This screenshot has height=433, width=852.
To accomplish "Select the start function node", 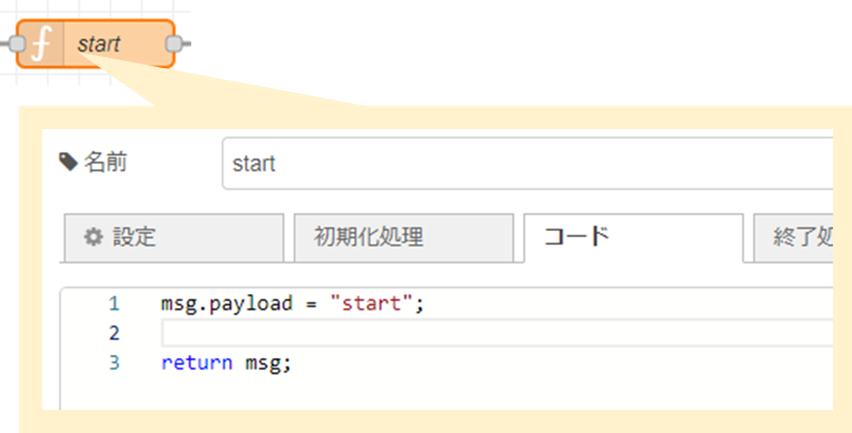I will pyautogui.click(x=96, y=44).
